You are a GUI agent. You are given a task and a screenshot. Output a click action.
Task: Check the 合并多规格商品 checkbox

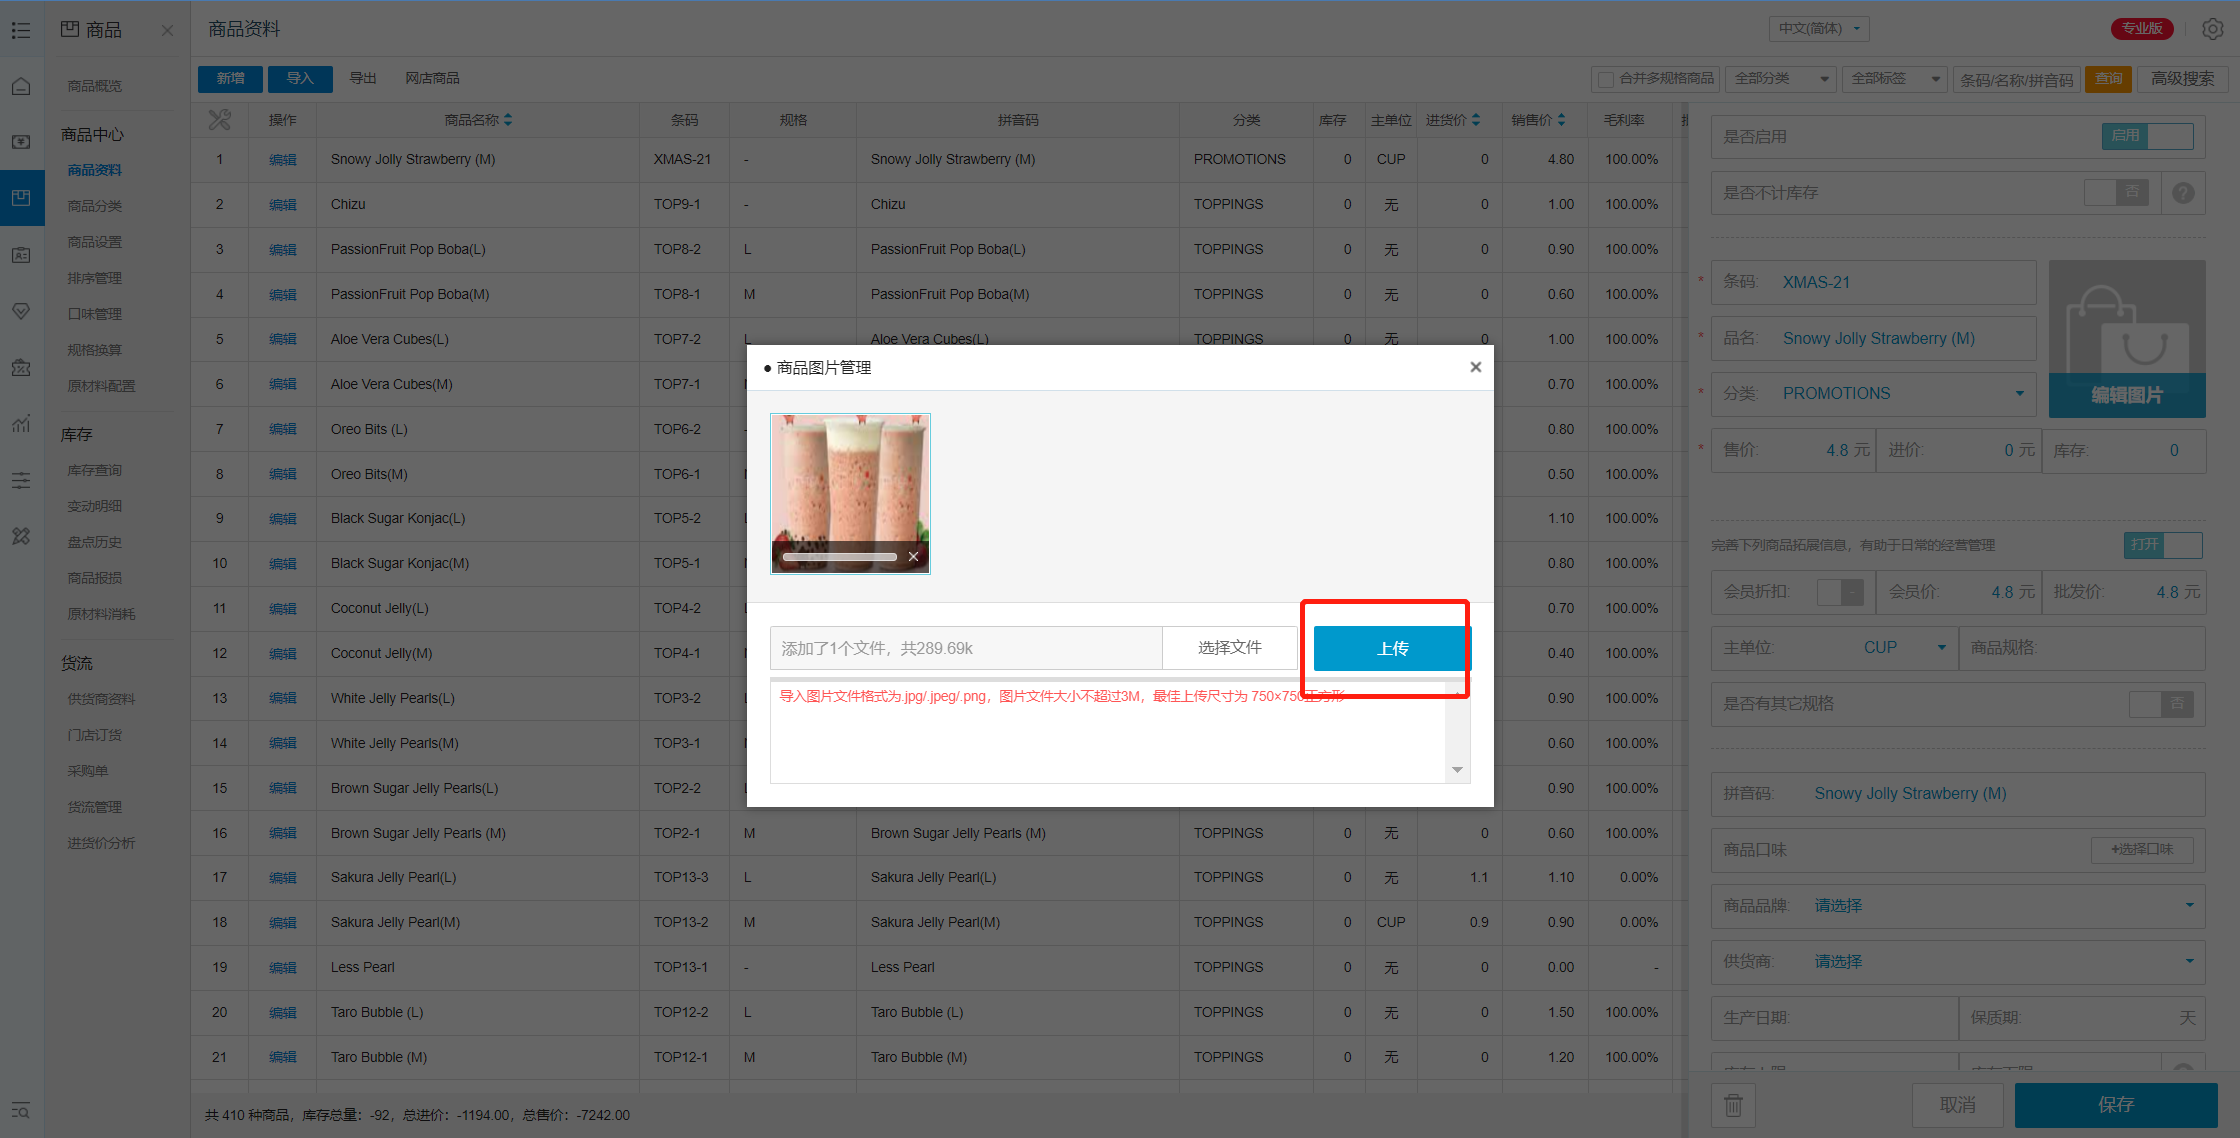pyautogui.click(x=1605, y=79)
